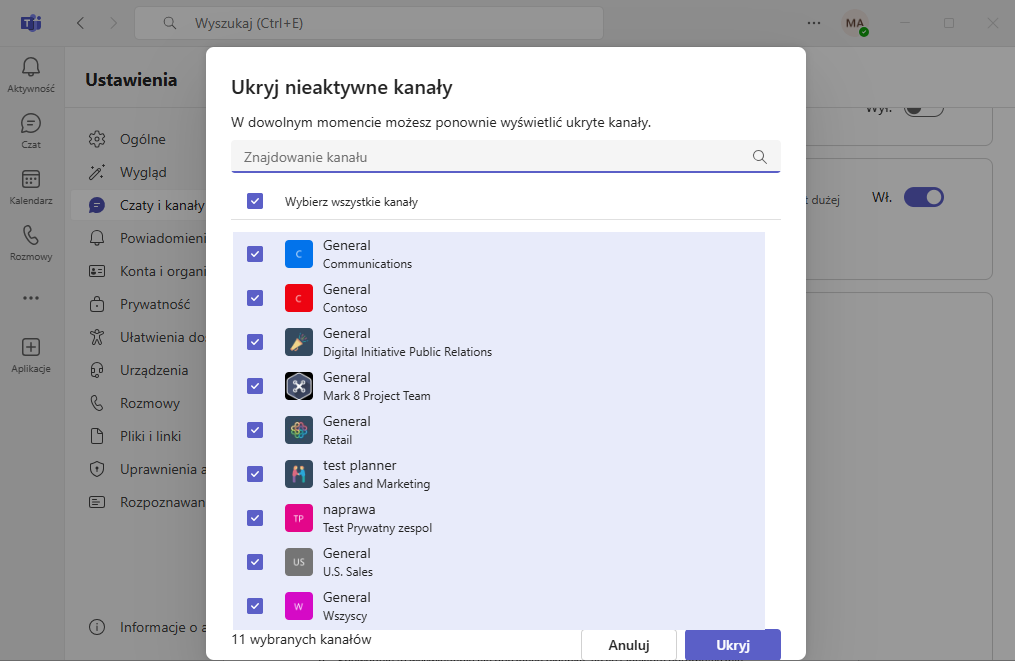Open the MA profile avatar
1015x661 pixels.
[854, 23]
